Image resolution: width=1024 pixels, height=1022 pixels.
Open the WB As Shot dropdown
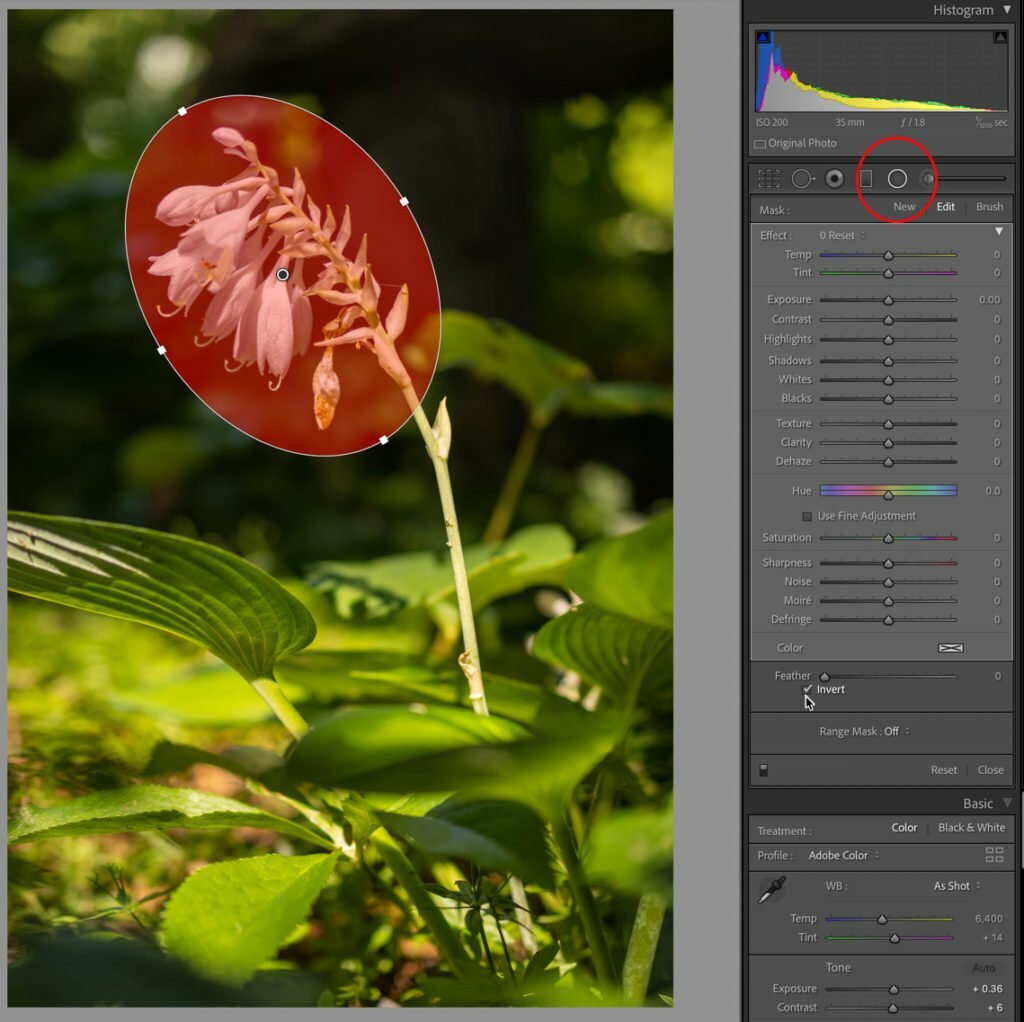click(x=957, y=886)
